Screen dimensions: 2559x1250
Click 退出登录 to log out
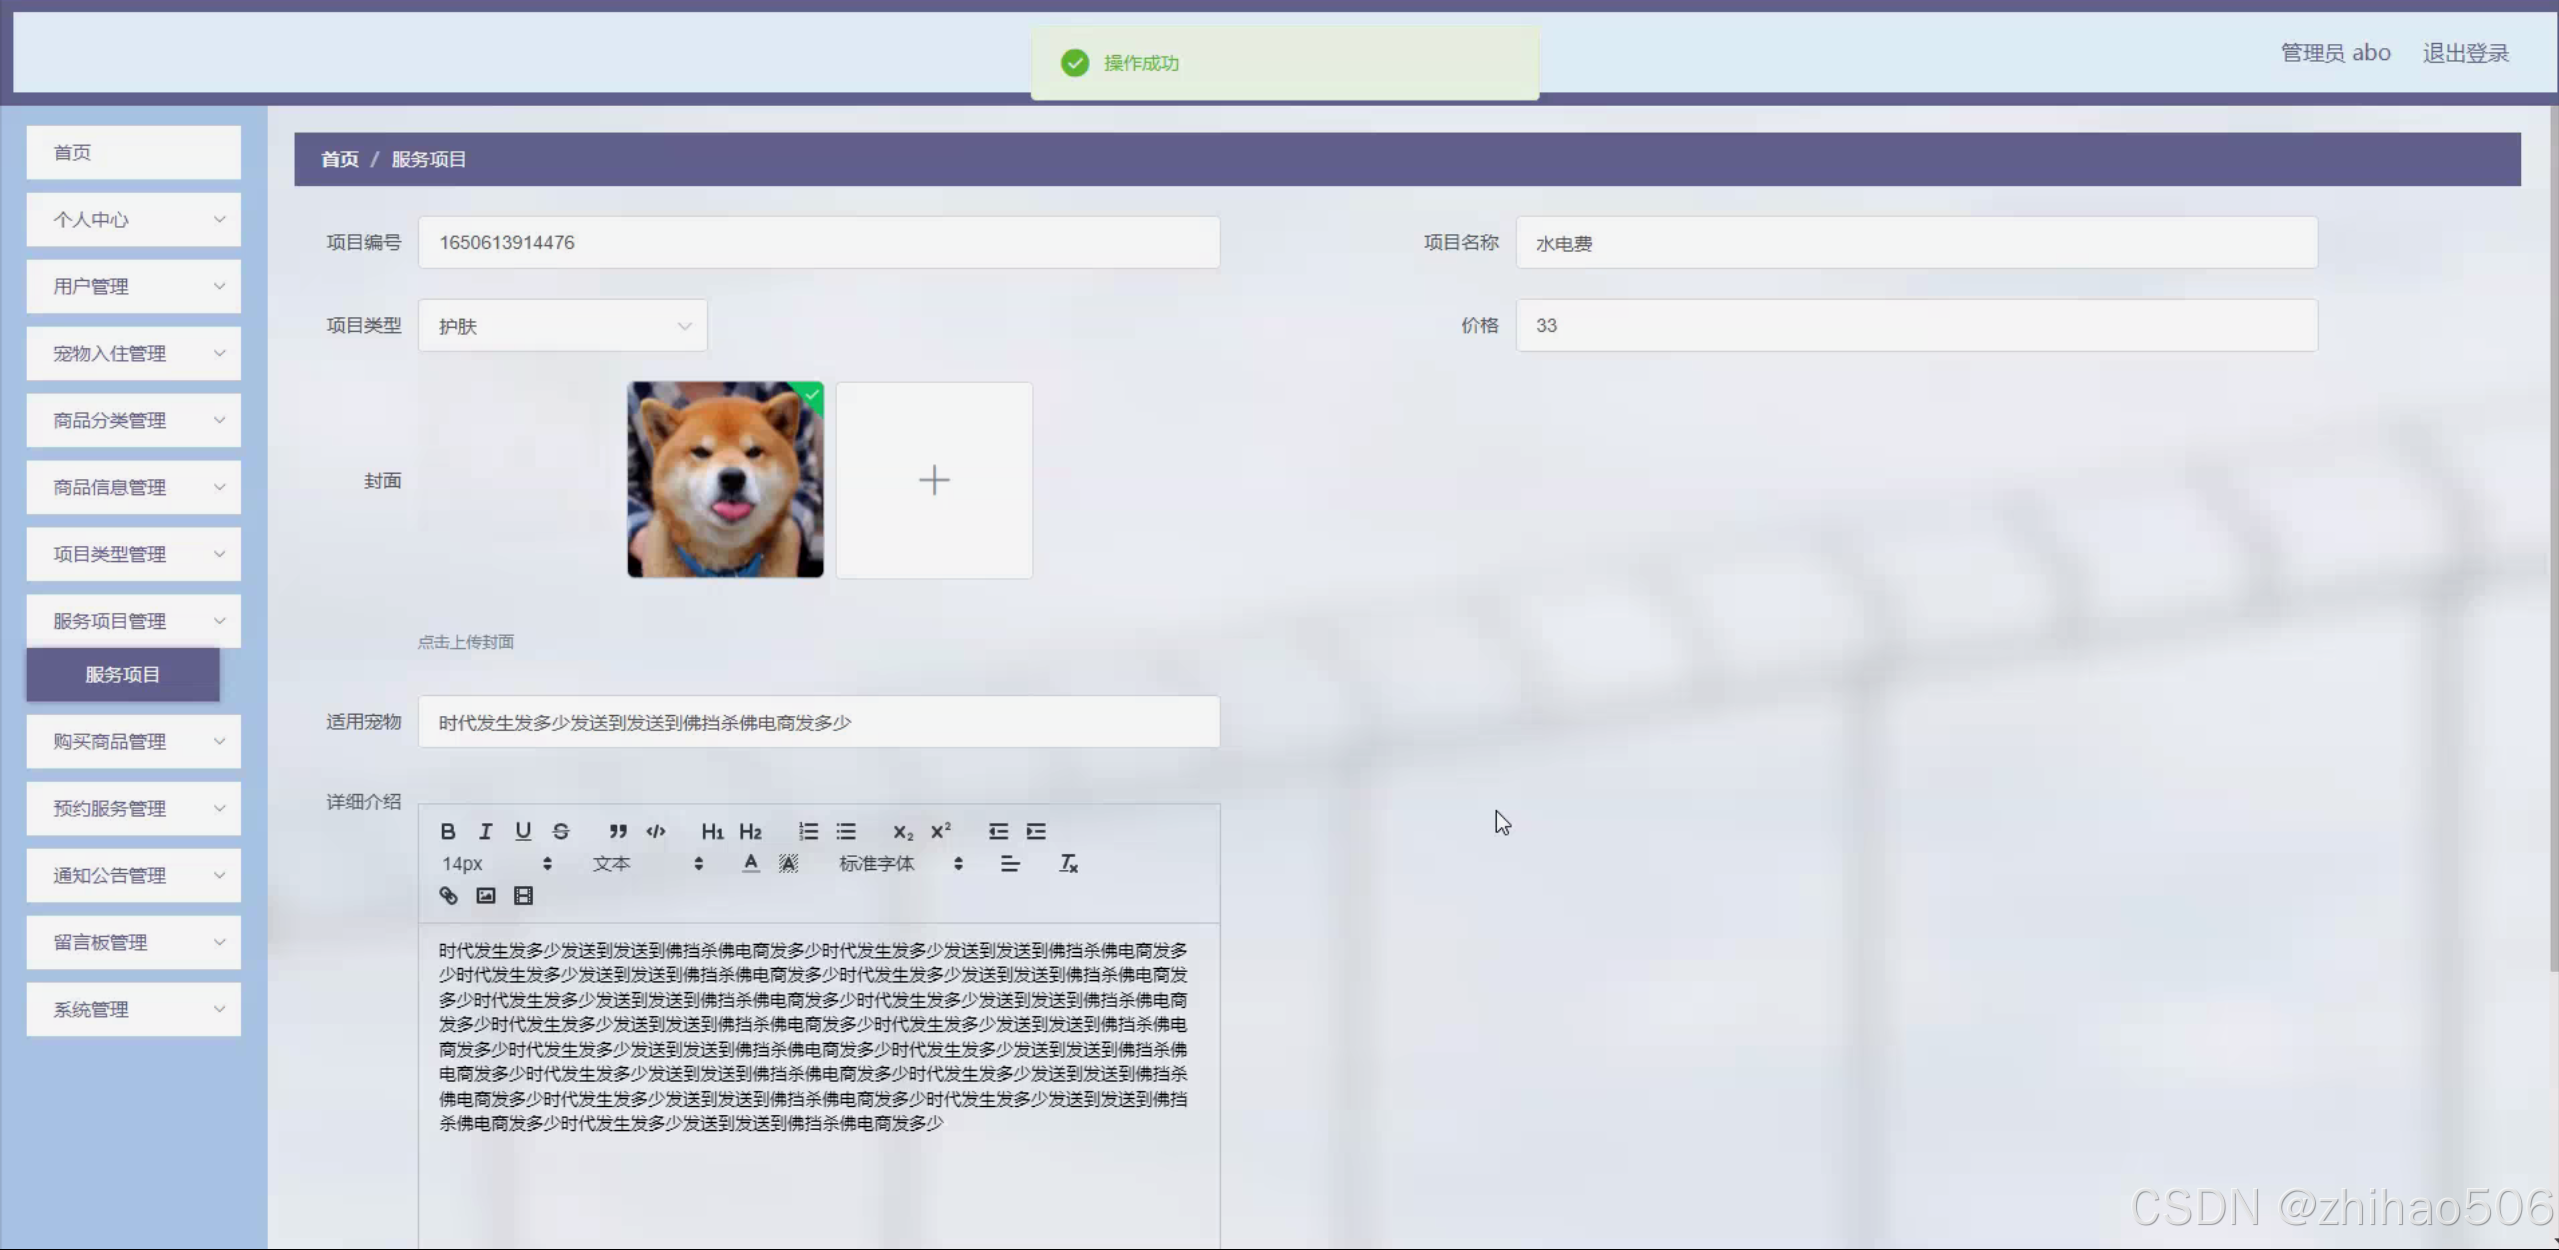tap(2465, 53)
